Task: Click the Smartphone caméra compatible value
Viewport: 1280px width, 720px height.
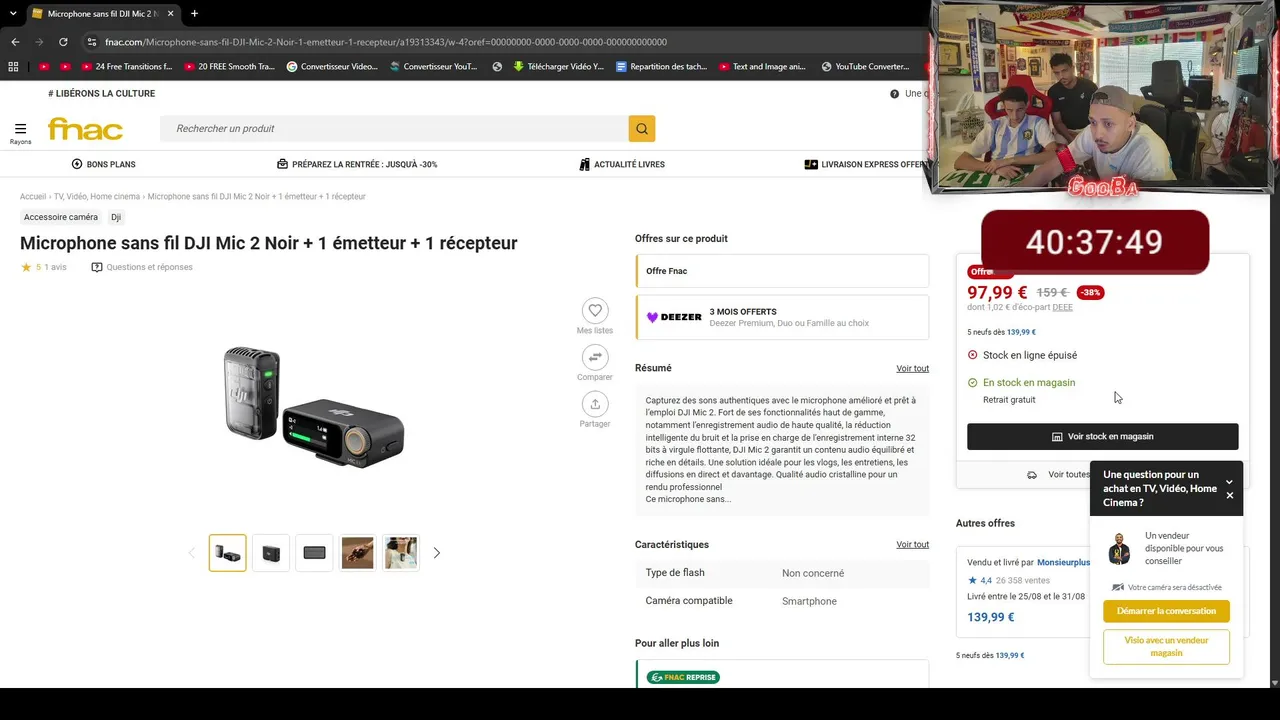Action: pos(809,601)
